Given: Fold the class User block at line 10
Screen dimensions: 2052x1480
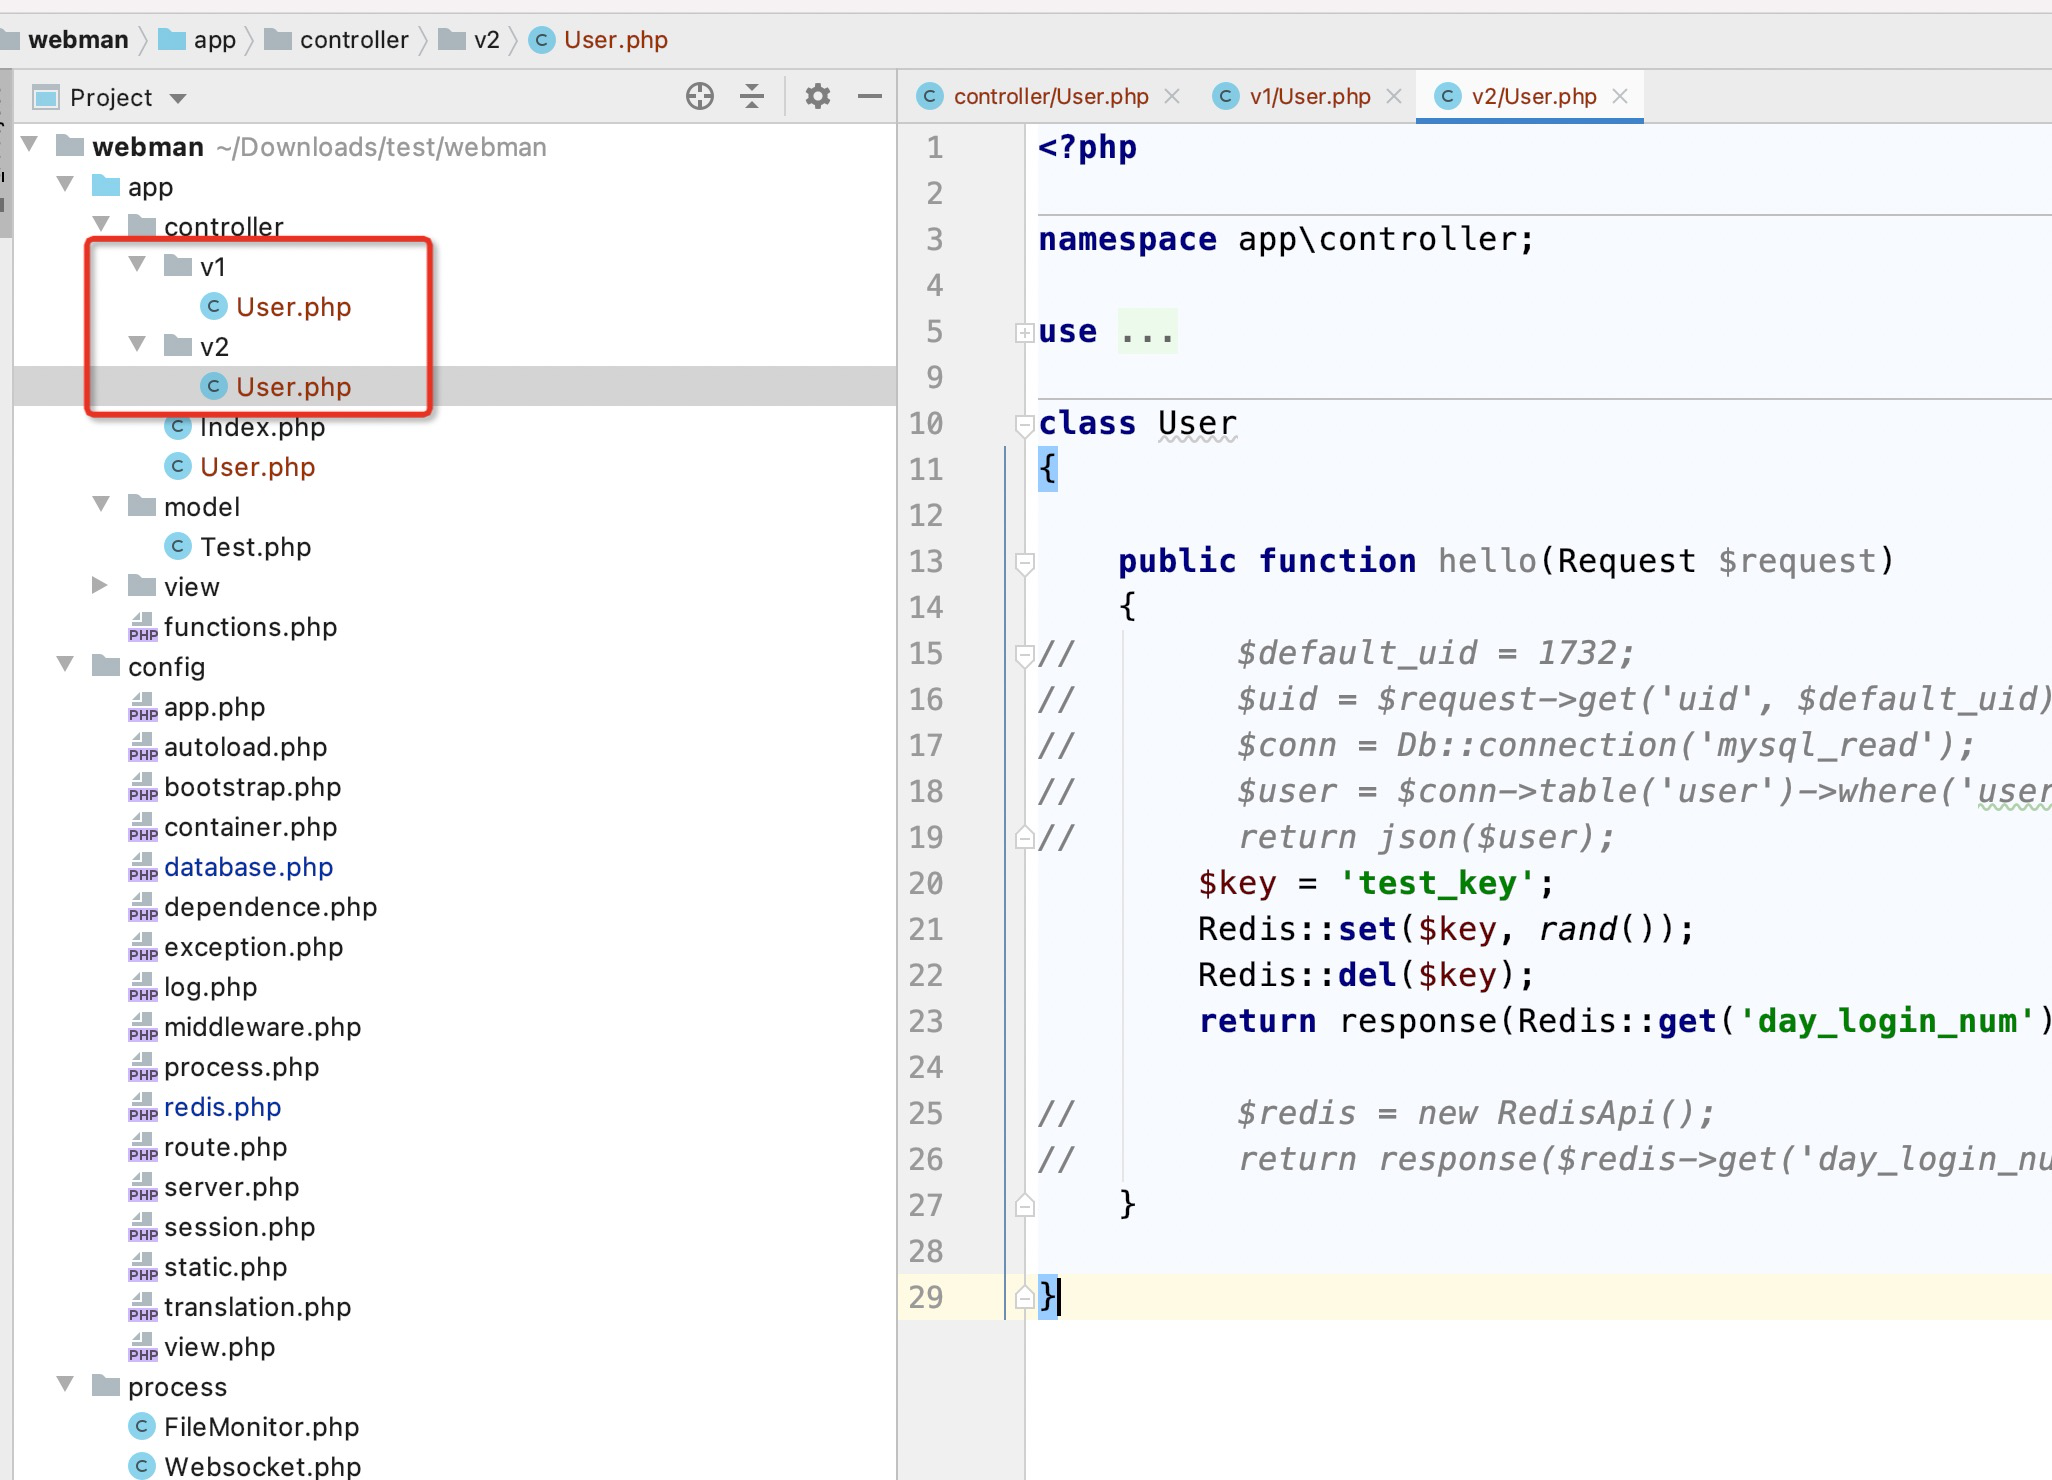Looking at the screenshot, I should [x=1024, y=425].
